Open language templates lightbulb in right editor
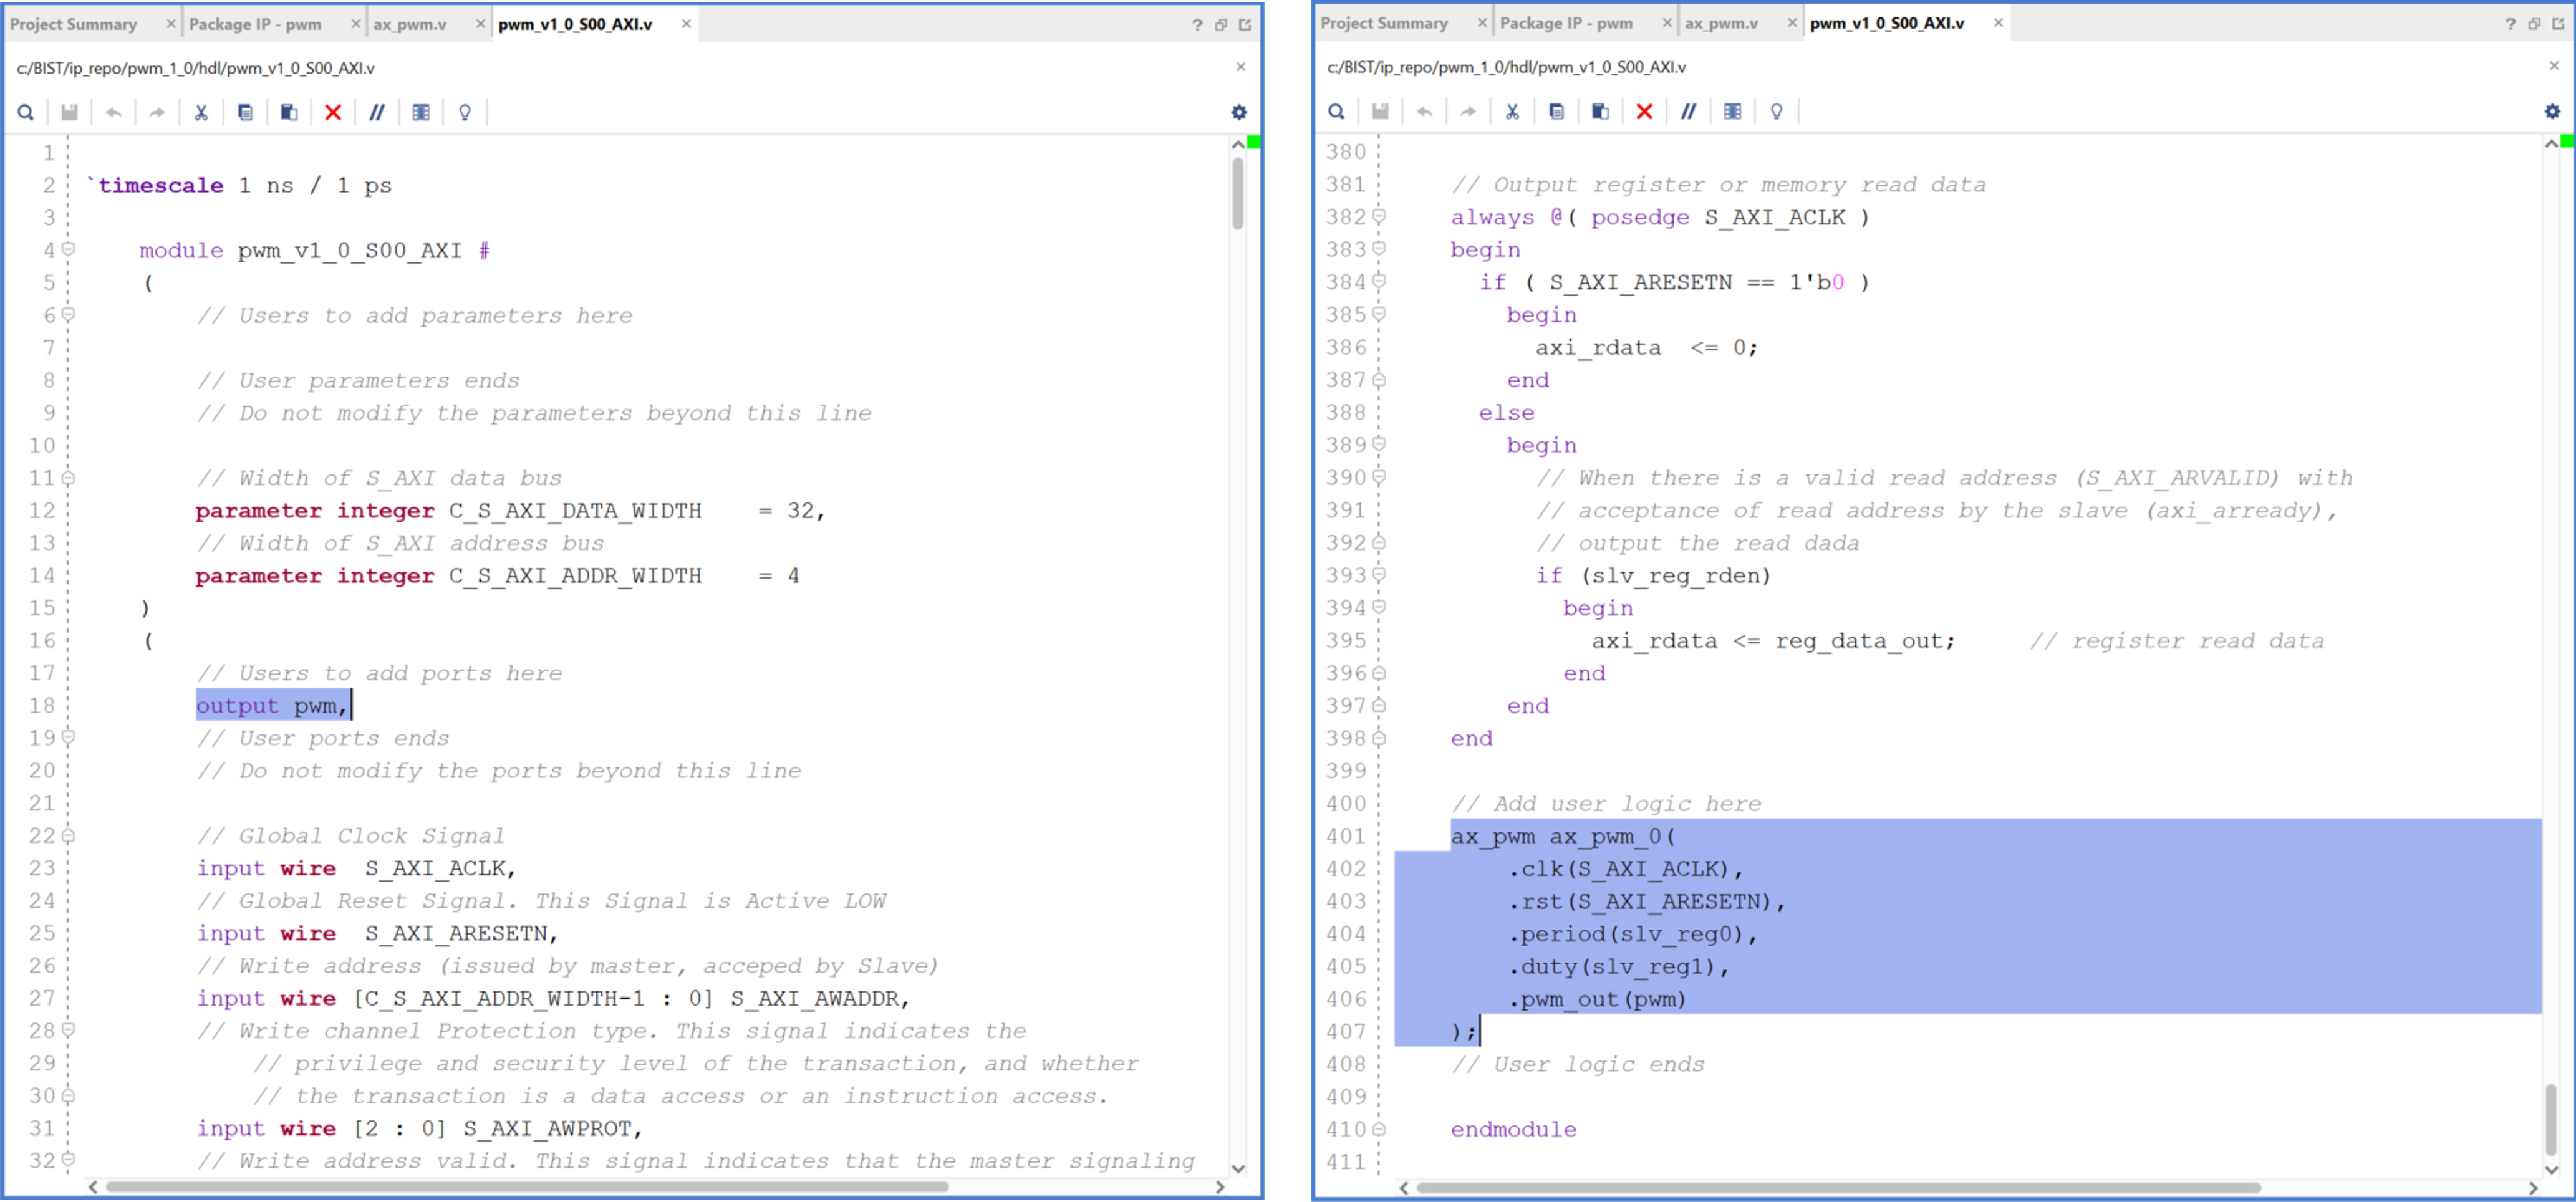2576x1202 pixels. point(1776,111)
